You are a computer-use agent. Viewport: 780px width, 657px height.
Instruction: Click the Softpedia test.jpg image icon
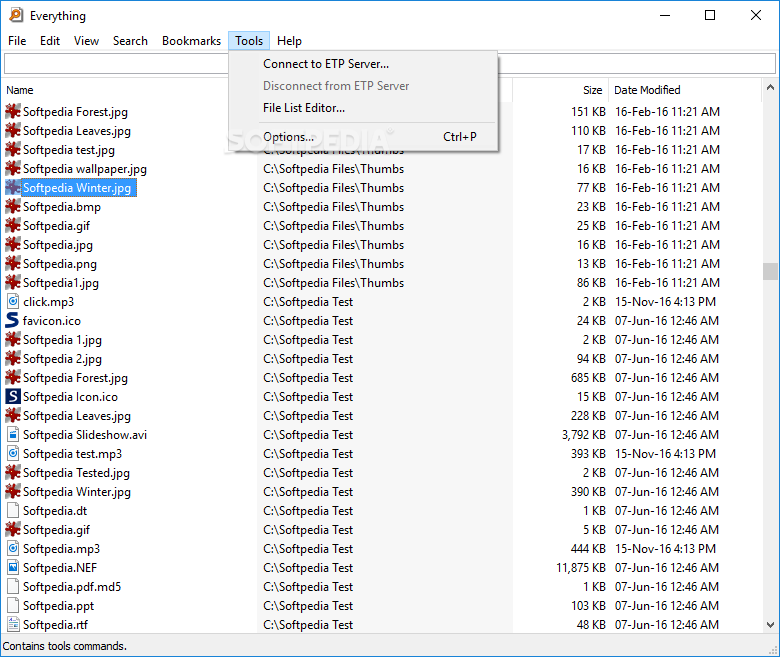pyautogui.click(x=13, y=149)
